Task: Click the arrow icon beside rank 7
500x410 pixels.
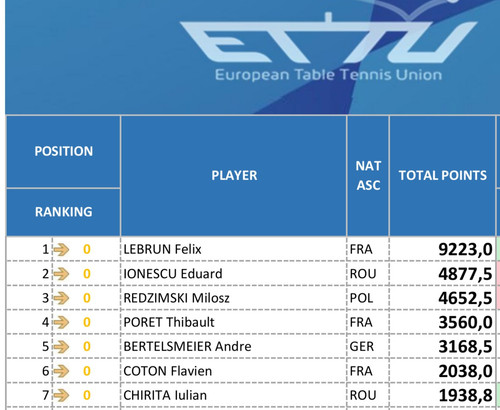Action: point(62,395)
